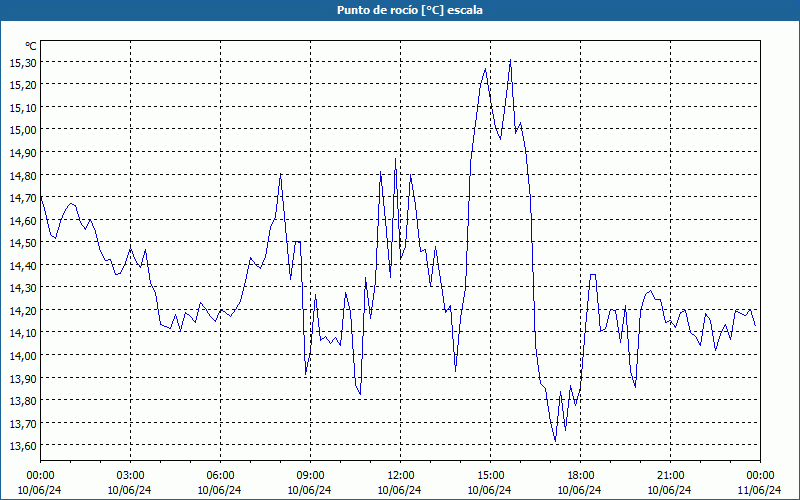
Task: Pick the 14,20 value on the axis
Action: [22, 310]
